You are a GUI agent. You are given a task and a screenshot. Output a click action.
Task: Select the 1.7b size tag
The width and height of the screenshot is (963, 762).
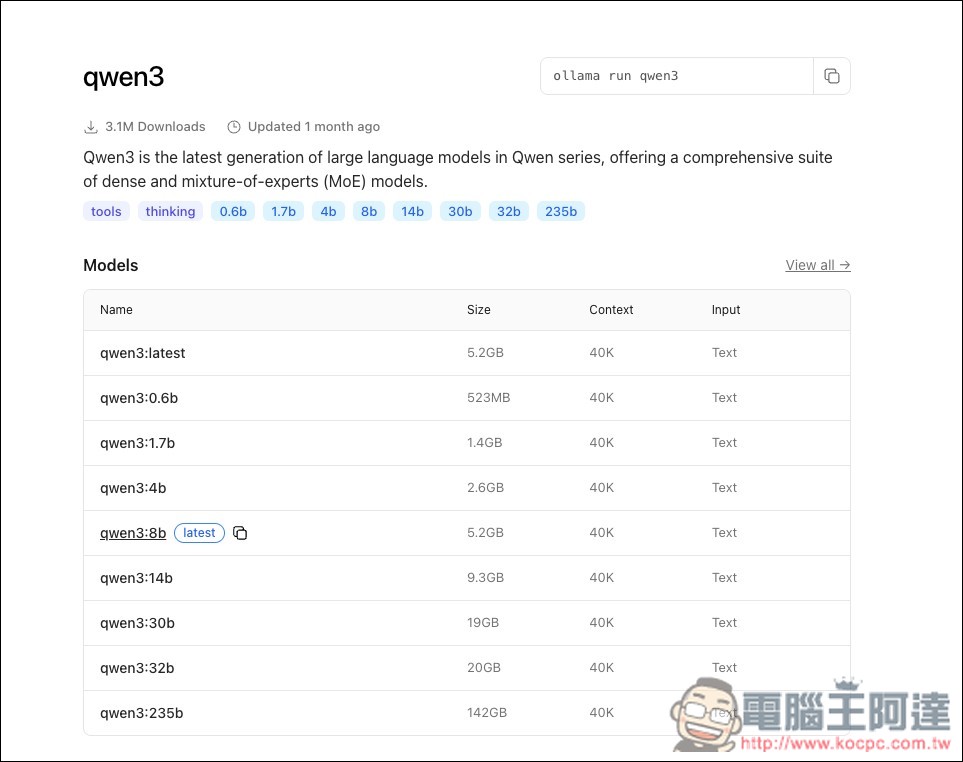(283, 211)
